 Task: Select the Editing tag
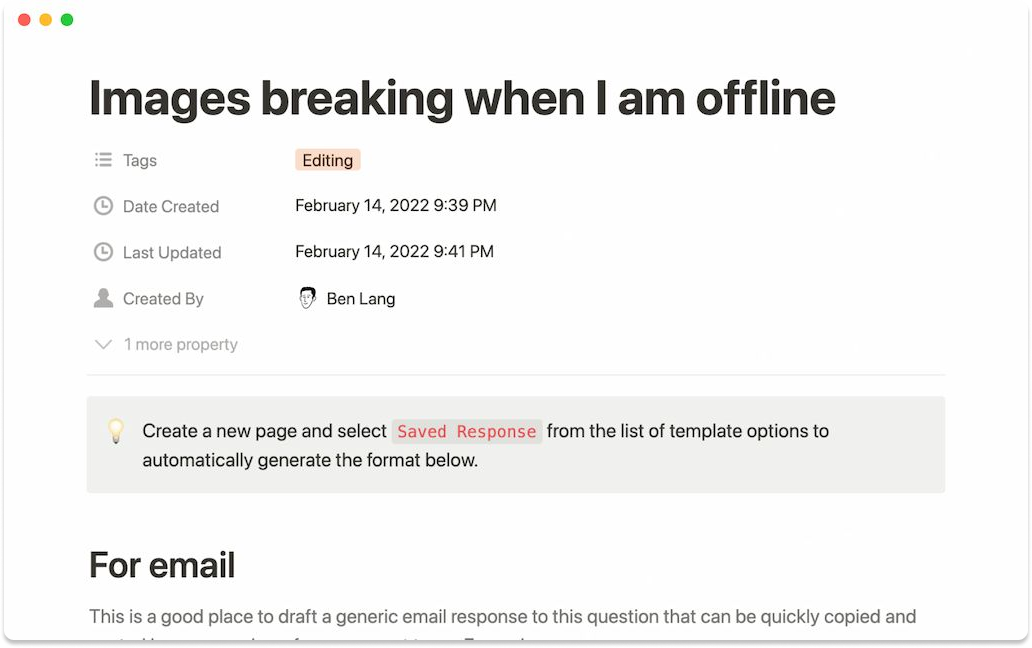point(328,160)
